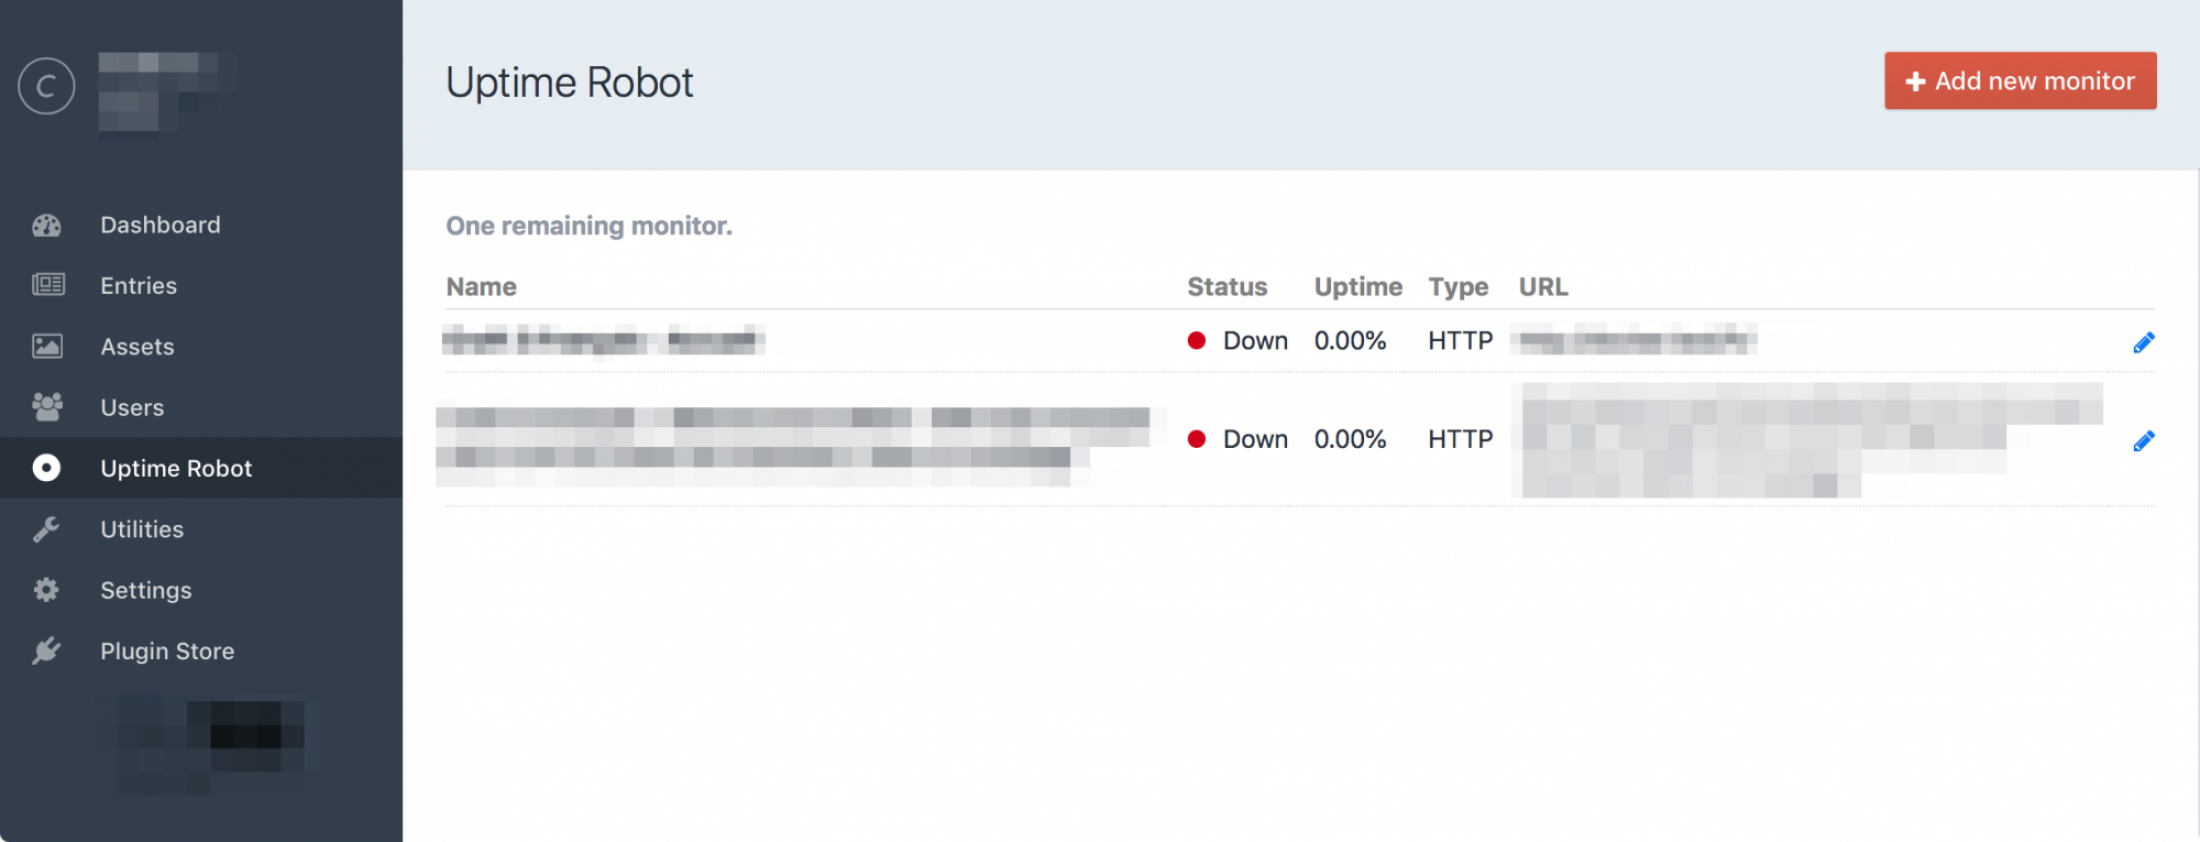Click the Plugin Store plug icon
Image resolution: width=2200 pixels, height=842 pixels.
46,651
